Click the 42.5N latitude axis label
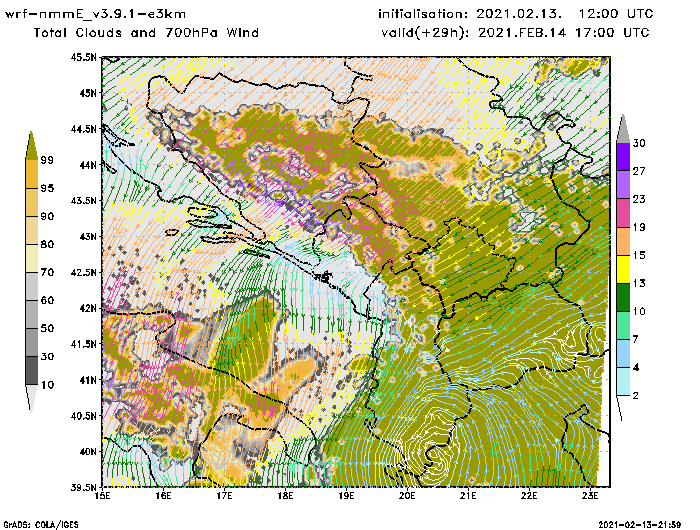Image resolution: width=700 pixels, height=530 pixels. click(83, 272)
